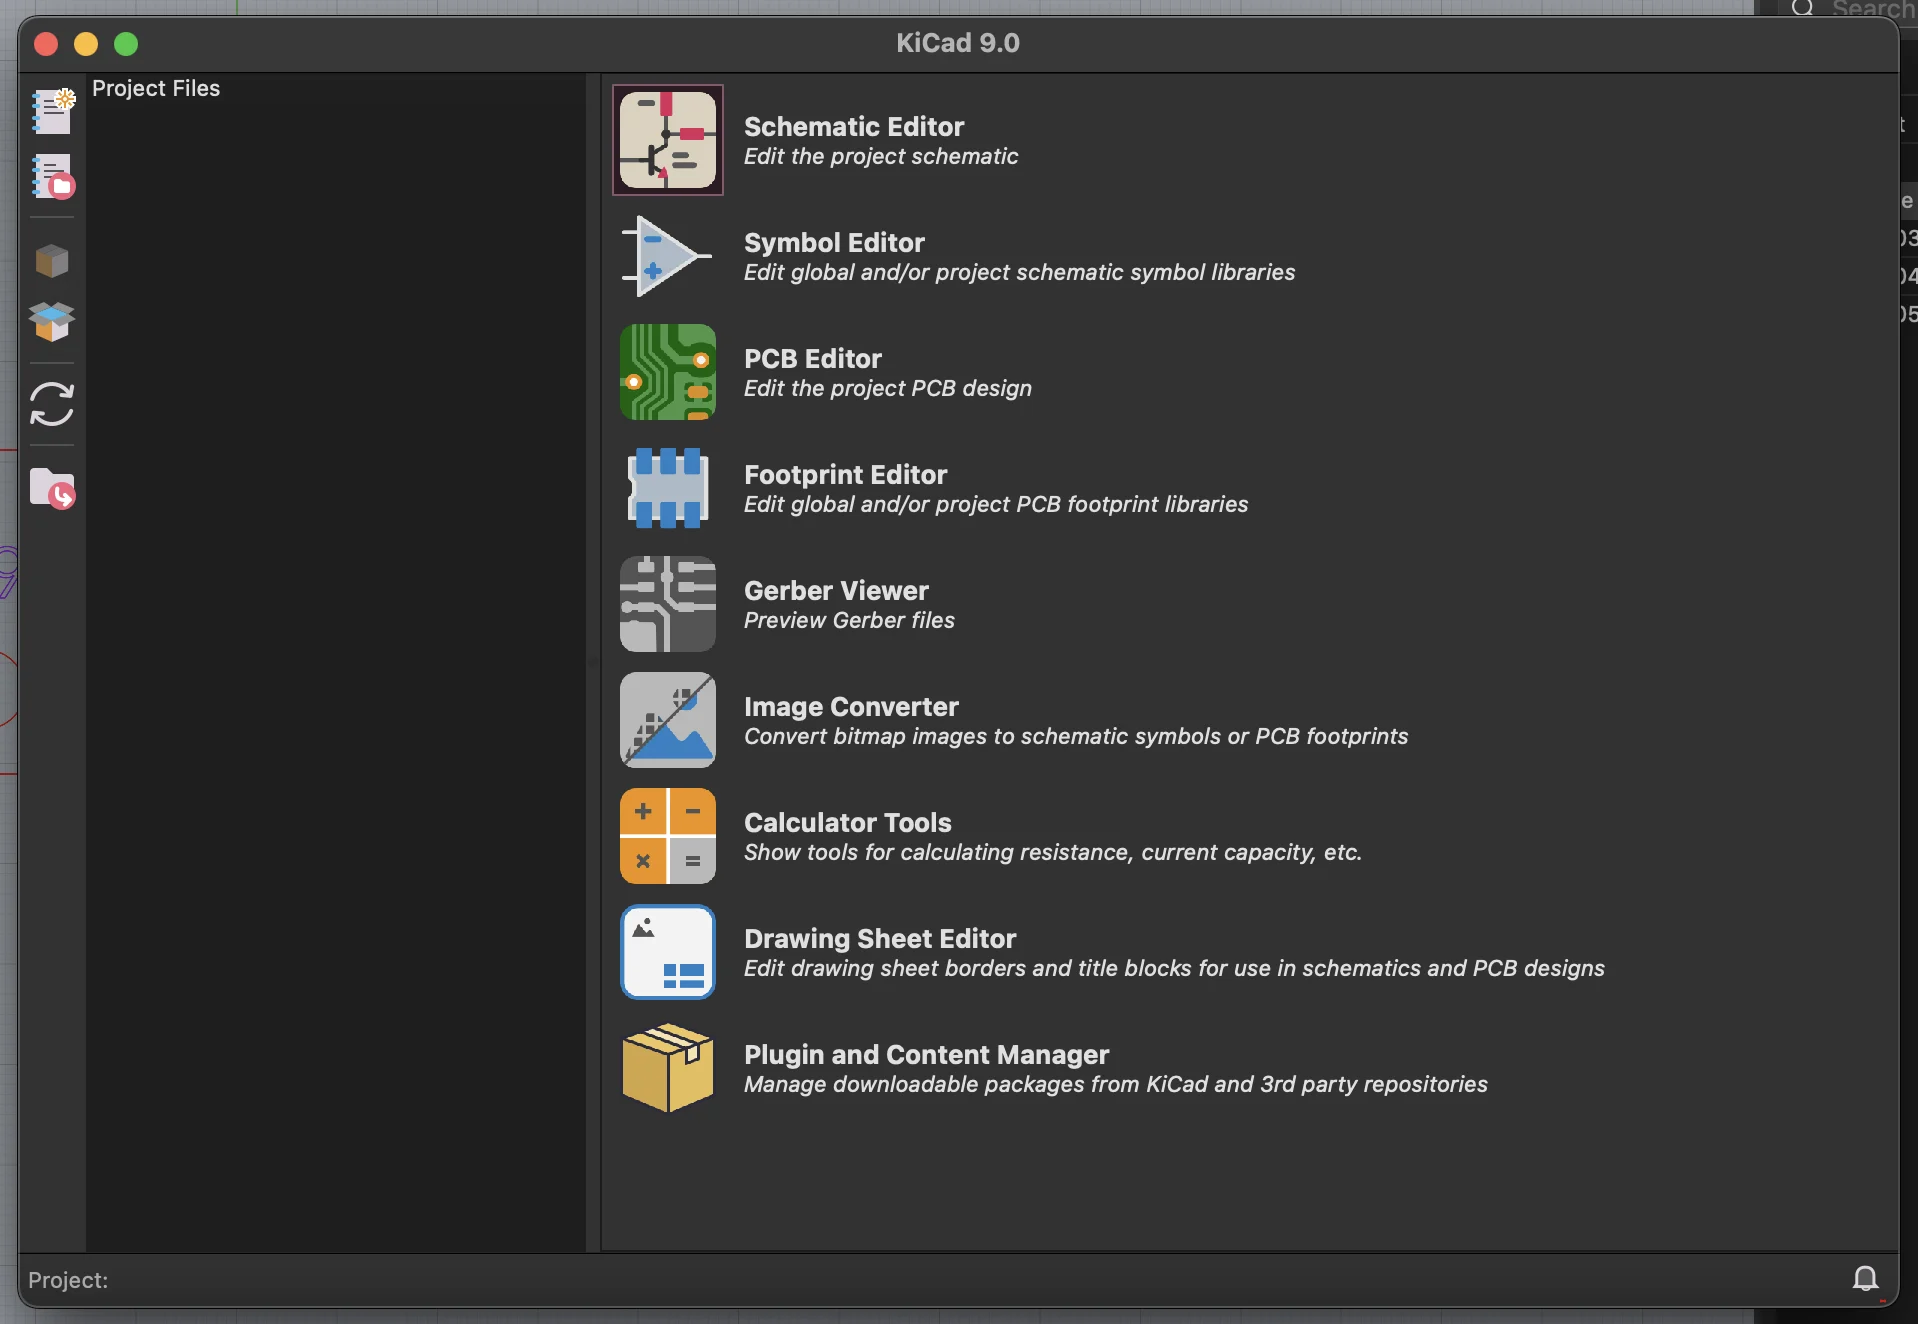This screenshot has width=1918, height=1324.
Task: Open the Calculator Tools icon
Action: [668, 836]
